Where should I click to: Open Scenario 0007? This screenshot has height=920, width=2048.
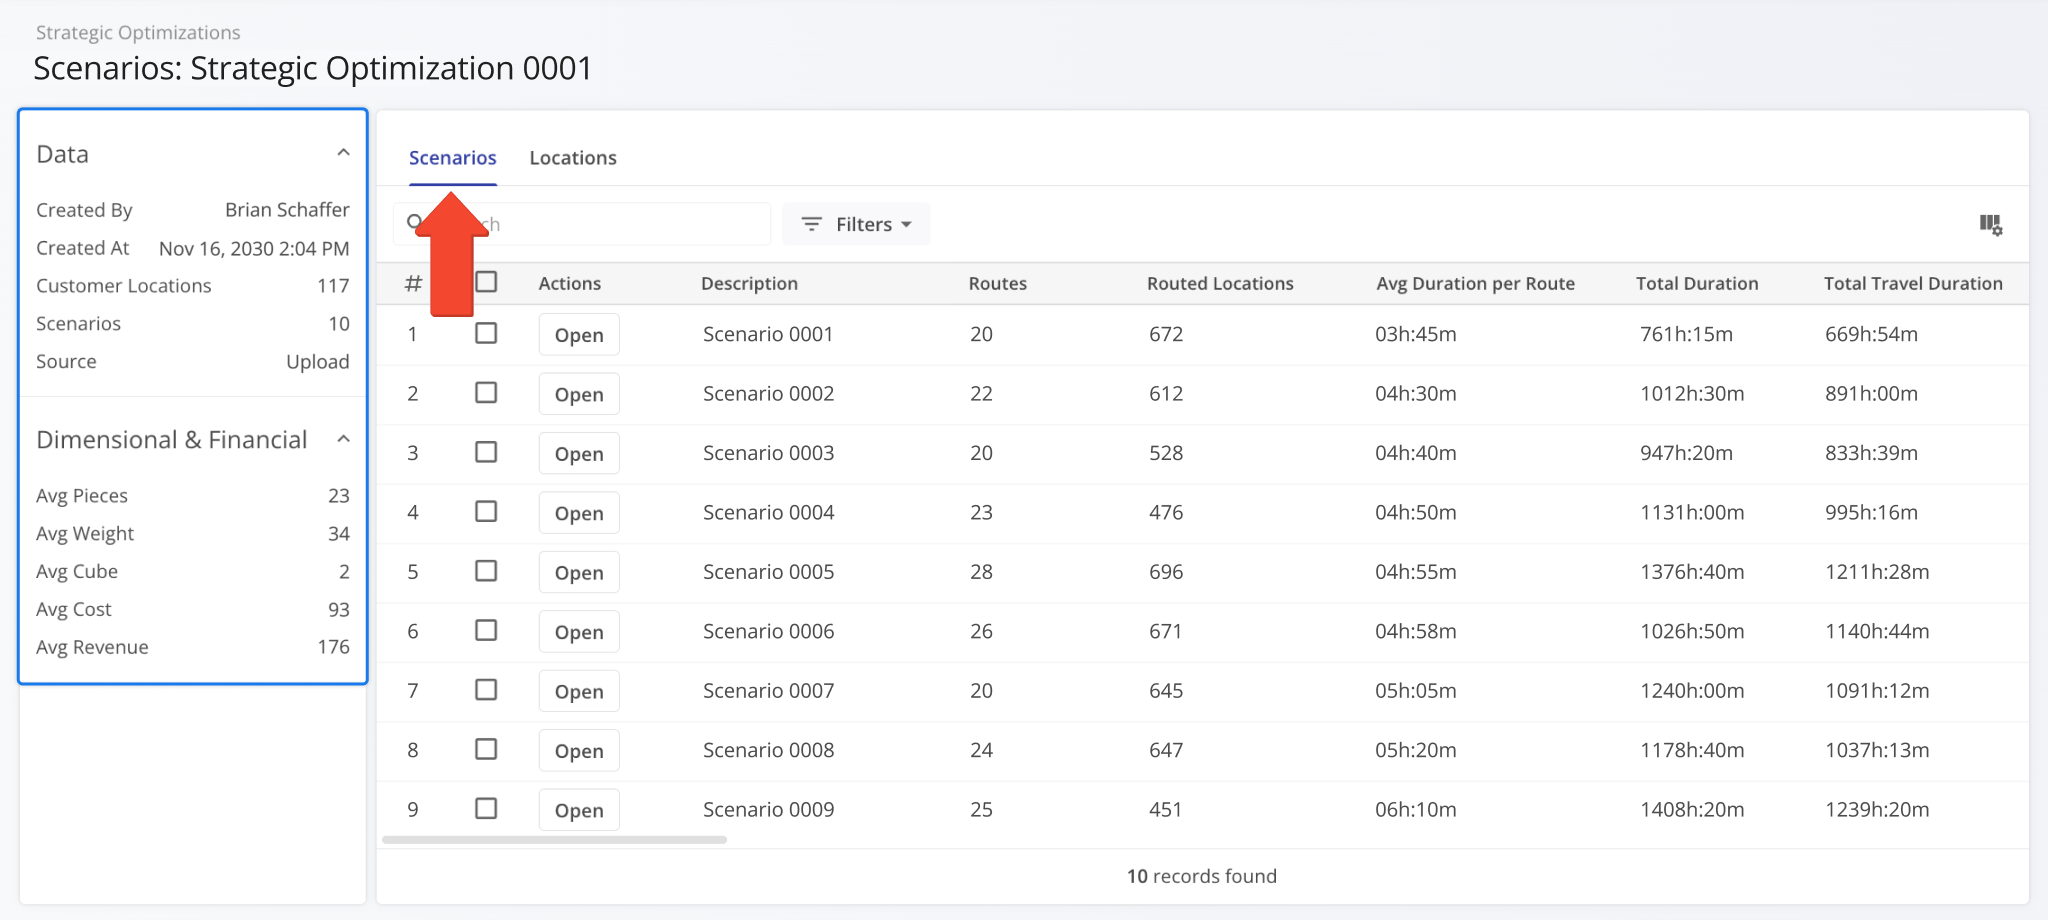click(x=578, y=690)
